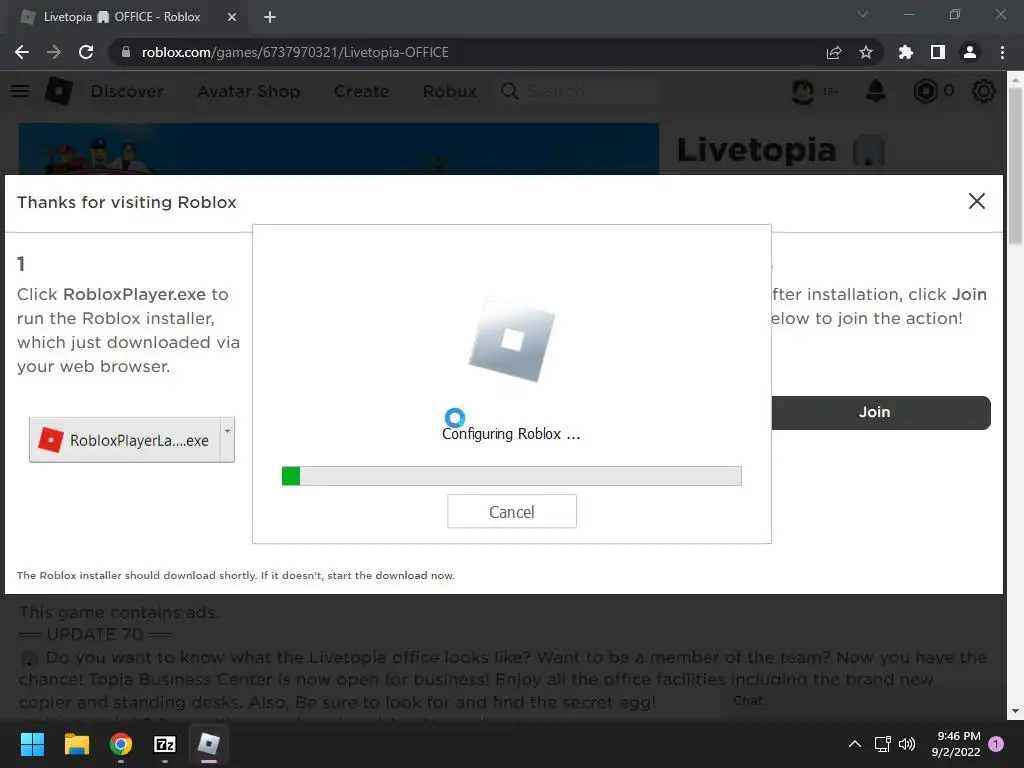Open Roblox settings gear
Image resolution: width=1024 pixels, height=768 pixels.
984,91
